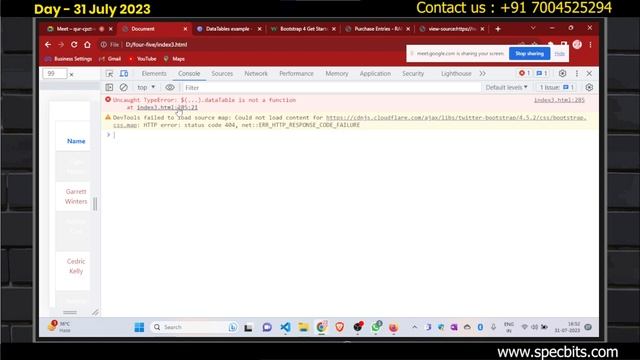Open WhatsApp from the taskbar

pyautogui.click(x=376, y=327)
